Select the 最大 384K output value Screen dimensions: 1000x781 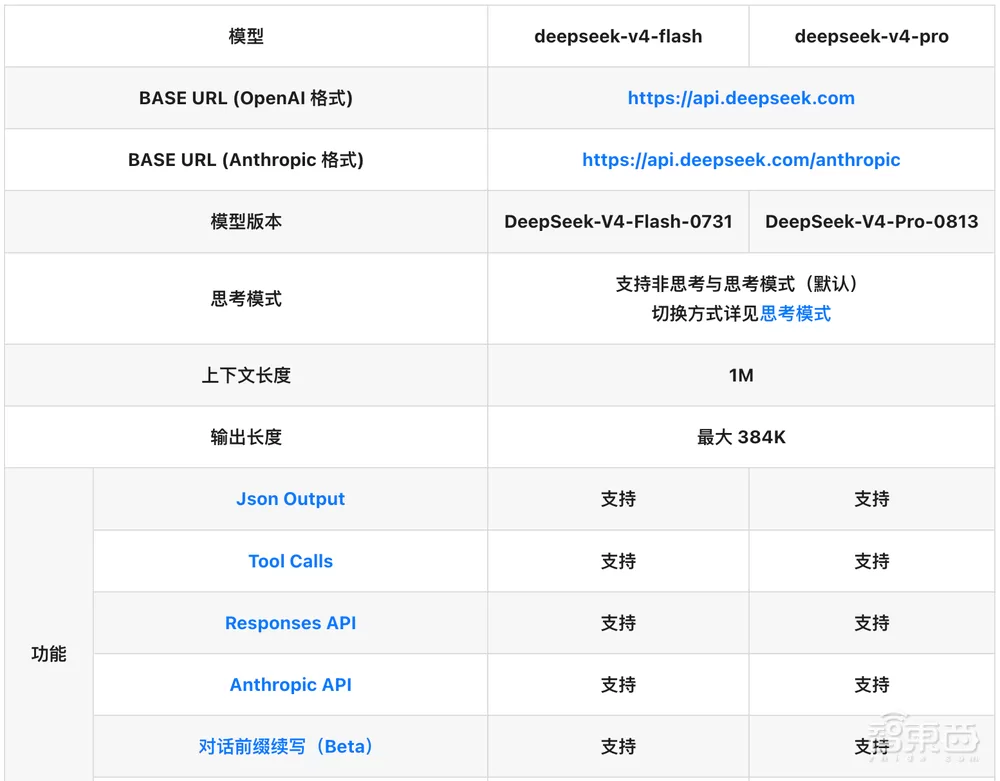tap(741, 437)
